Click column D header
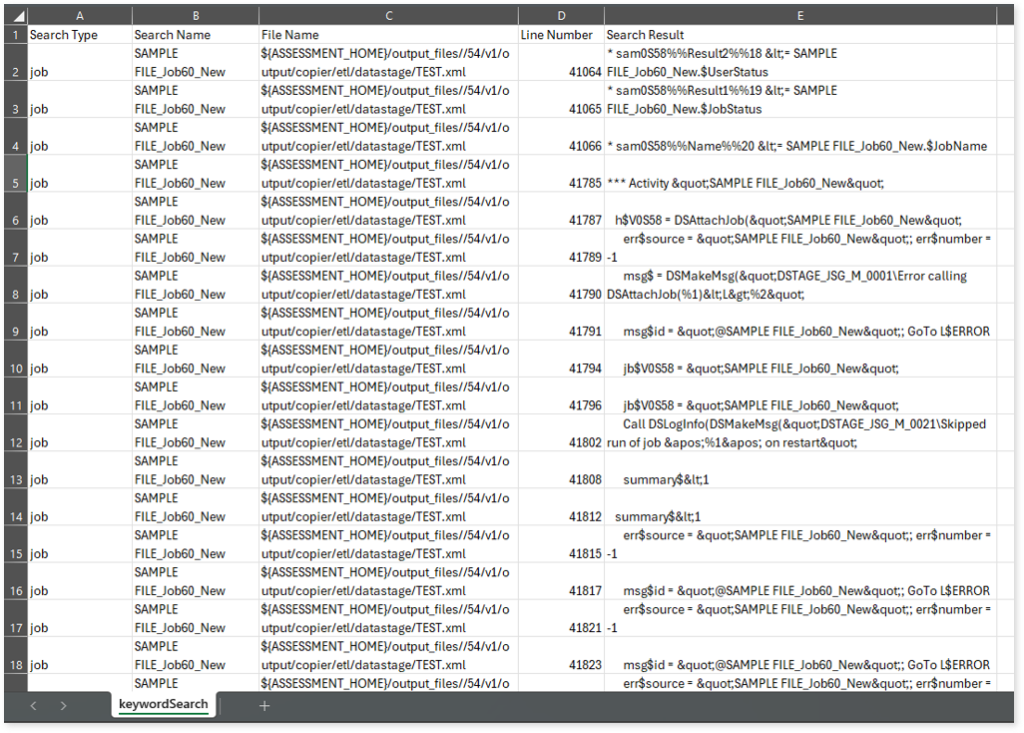The height and width of the screenshot is (733, 1024). tap(560, 16)
